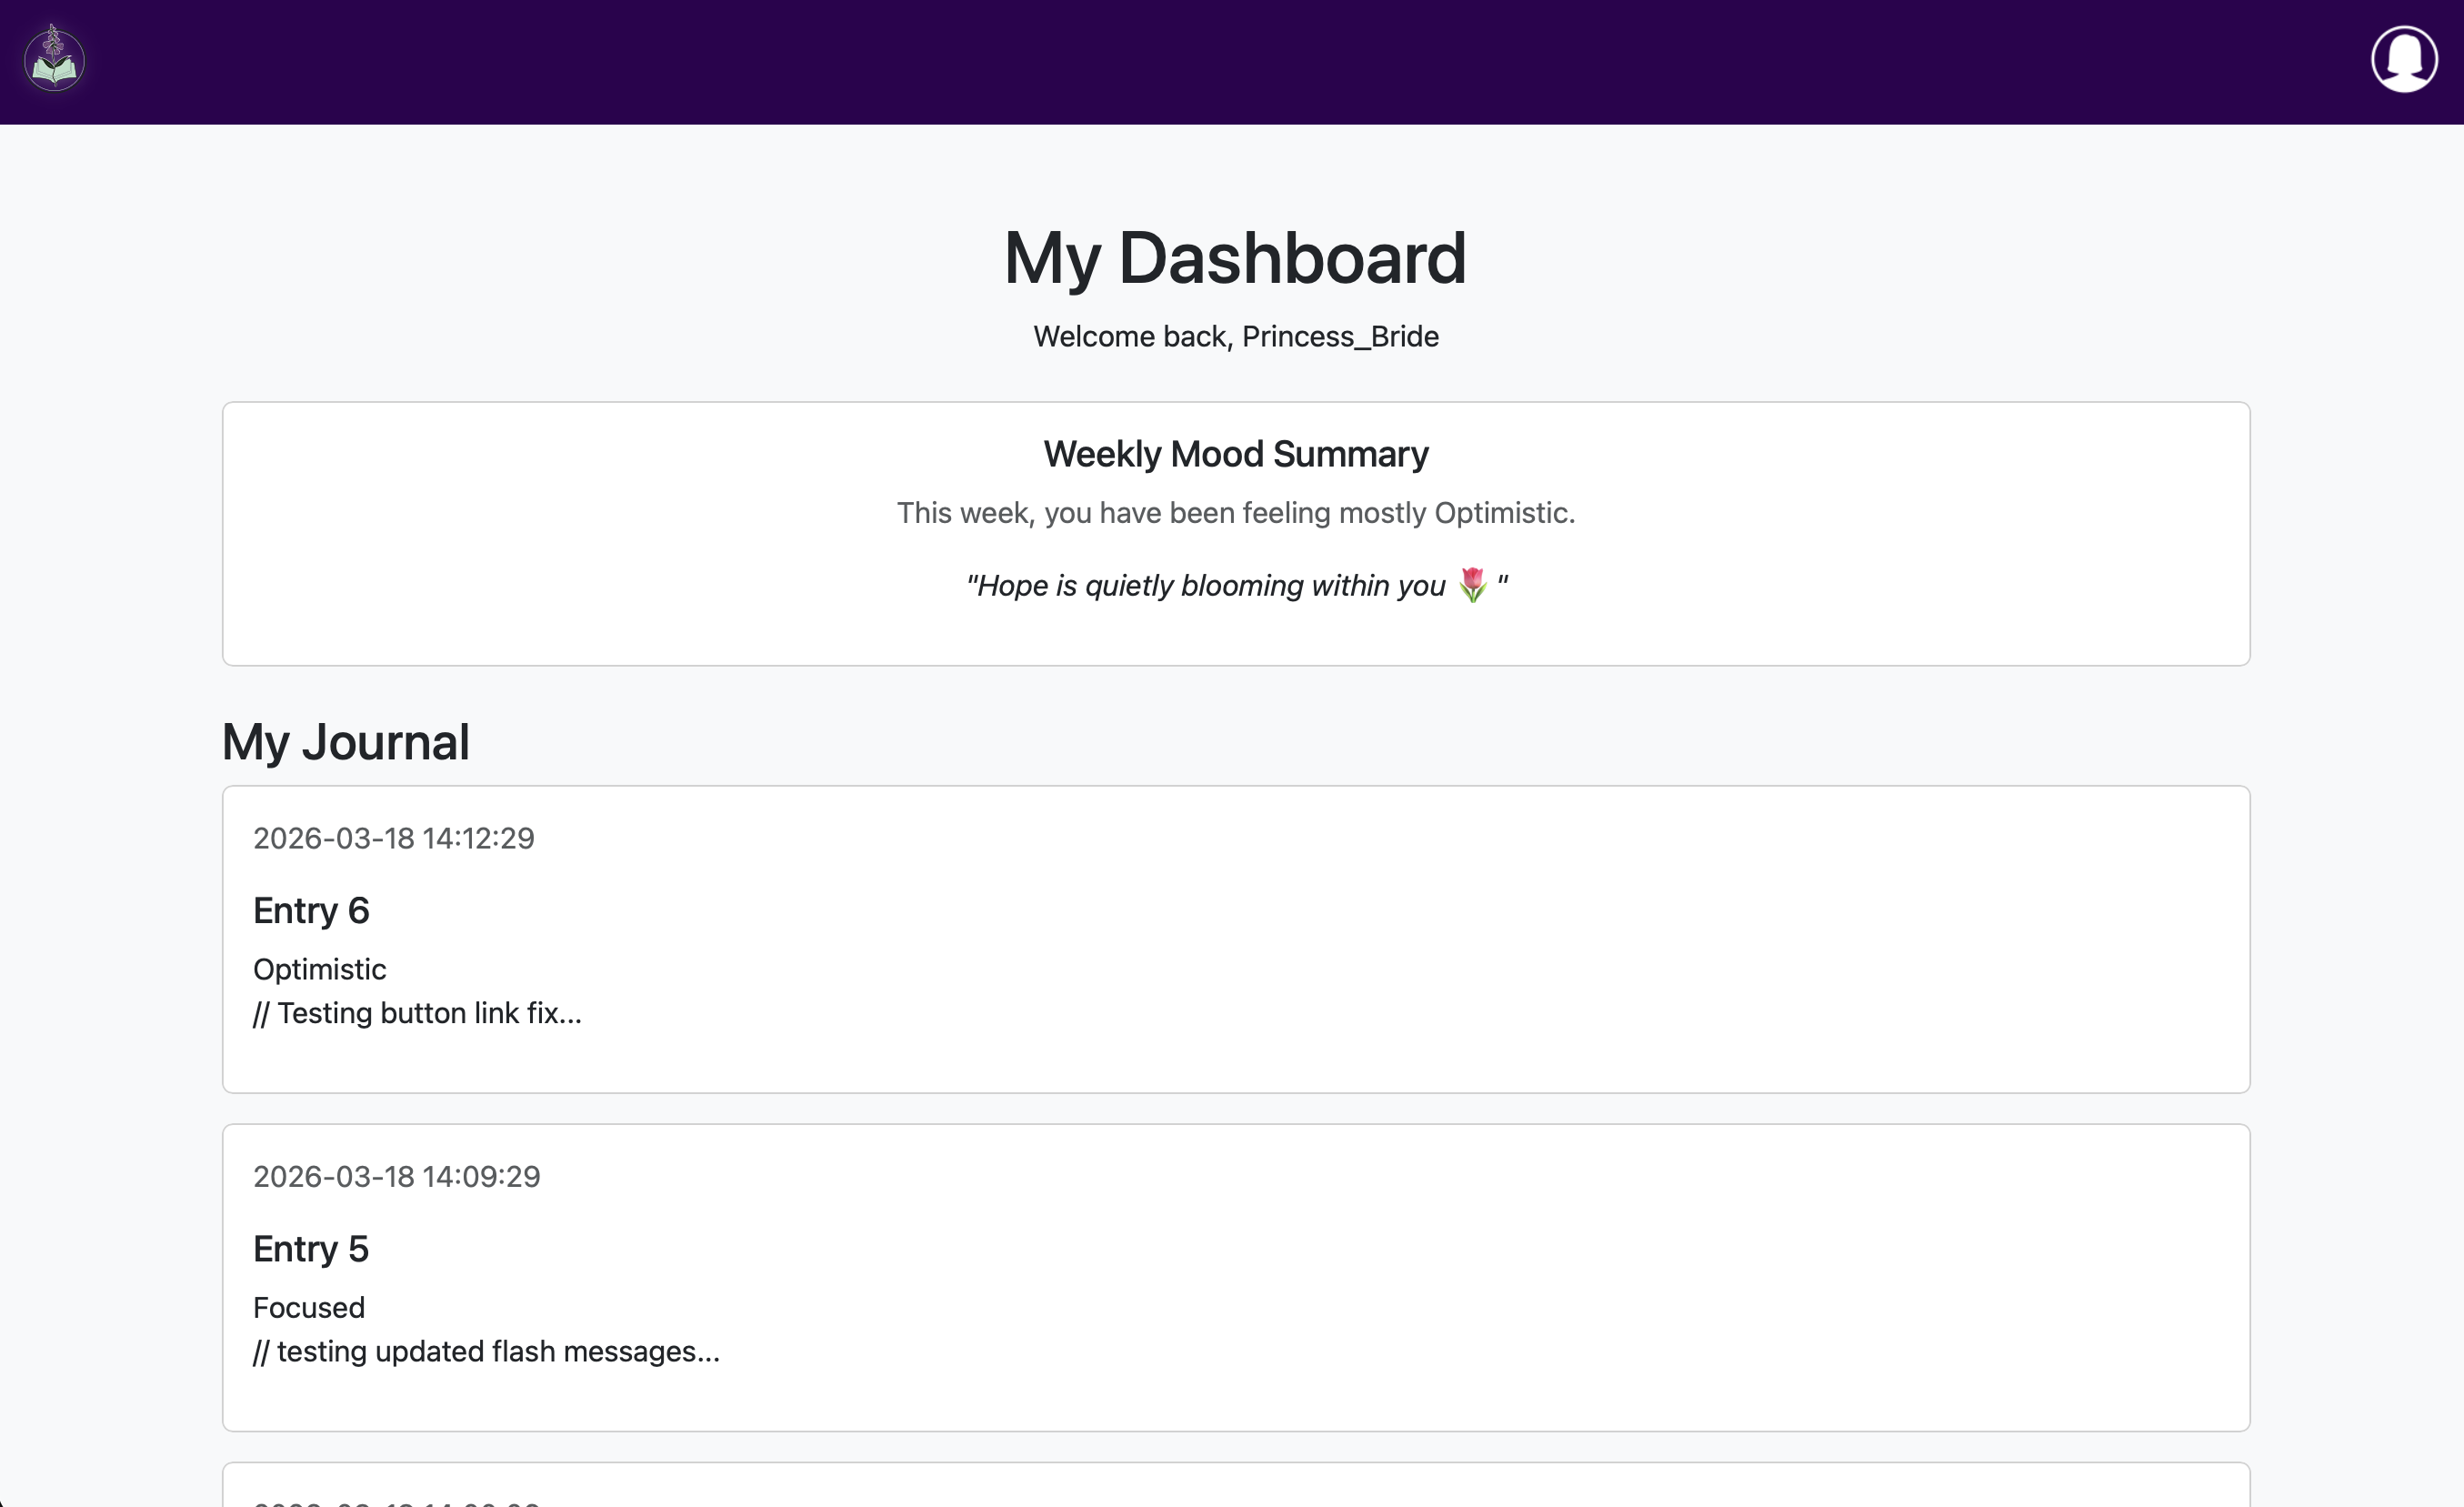
Task: Click the '// Testing button link fix...' text
Action: coord(417,1013)
